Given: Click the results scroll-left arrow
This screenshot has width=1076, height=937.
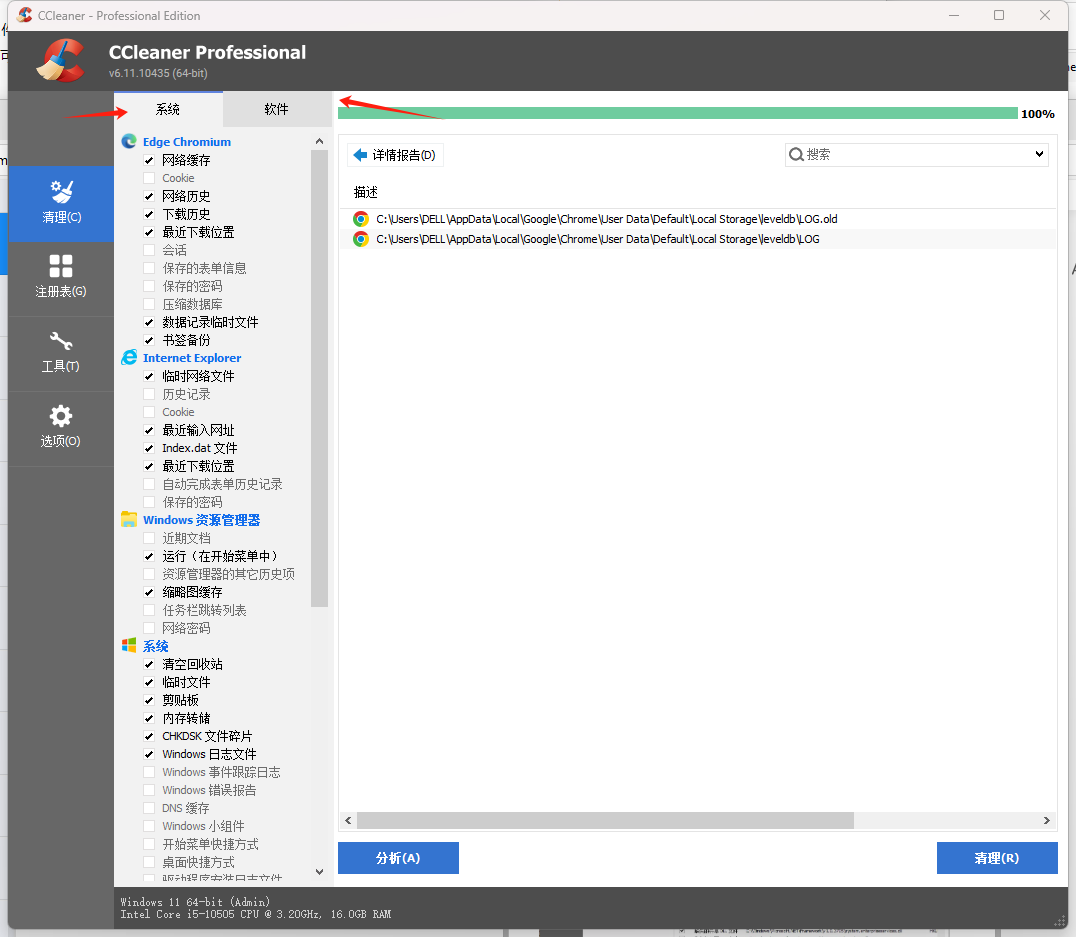Looking at the screenshot, I should click(x=348, y=820).
